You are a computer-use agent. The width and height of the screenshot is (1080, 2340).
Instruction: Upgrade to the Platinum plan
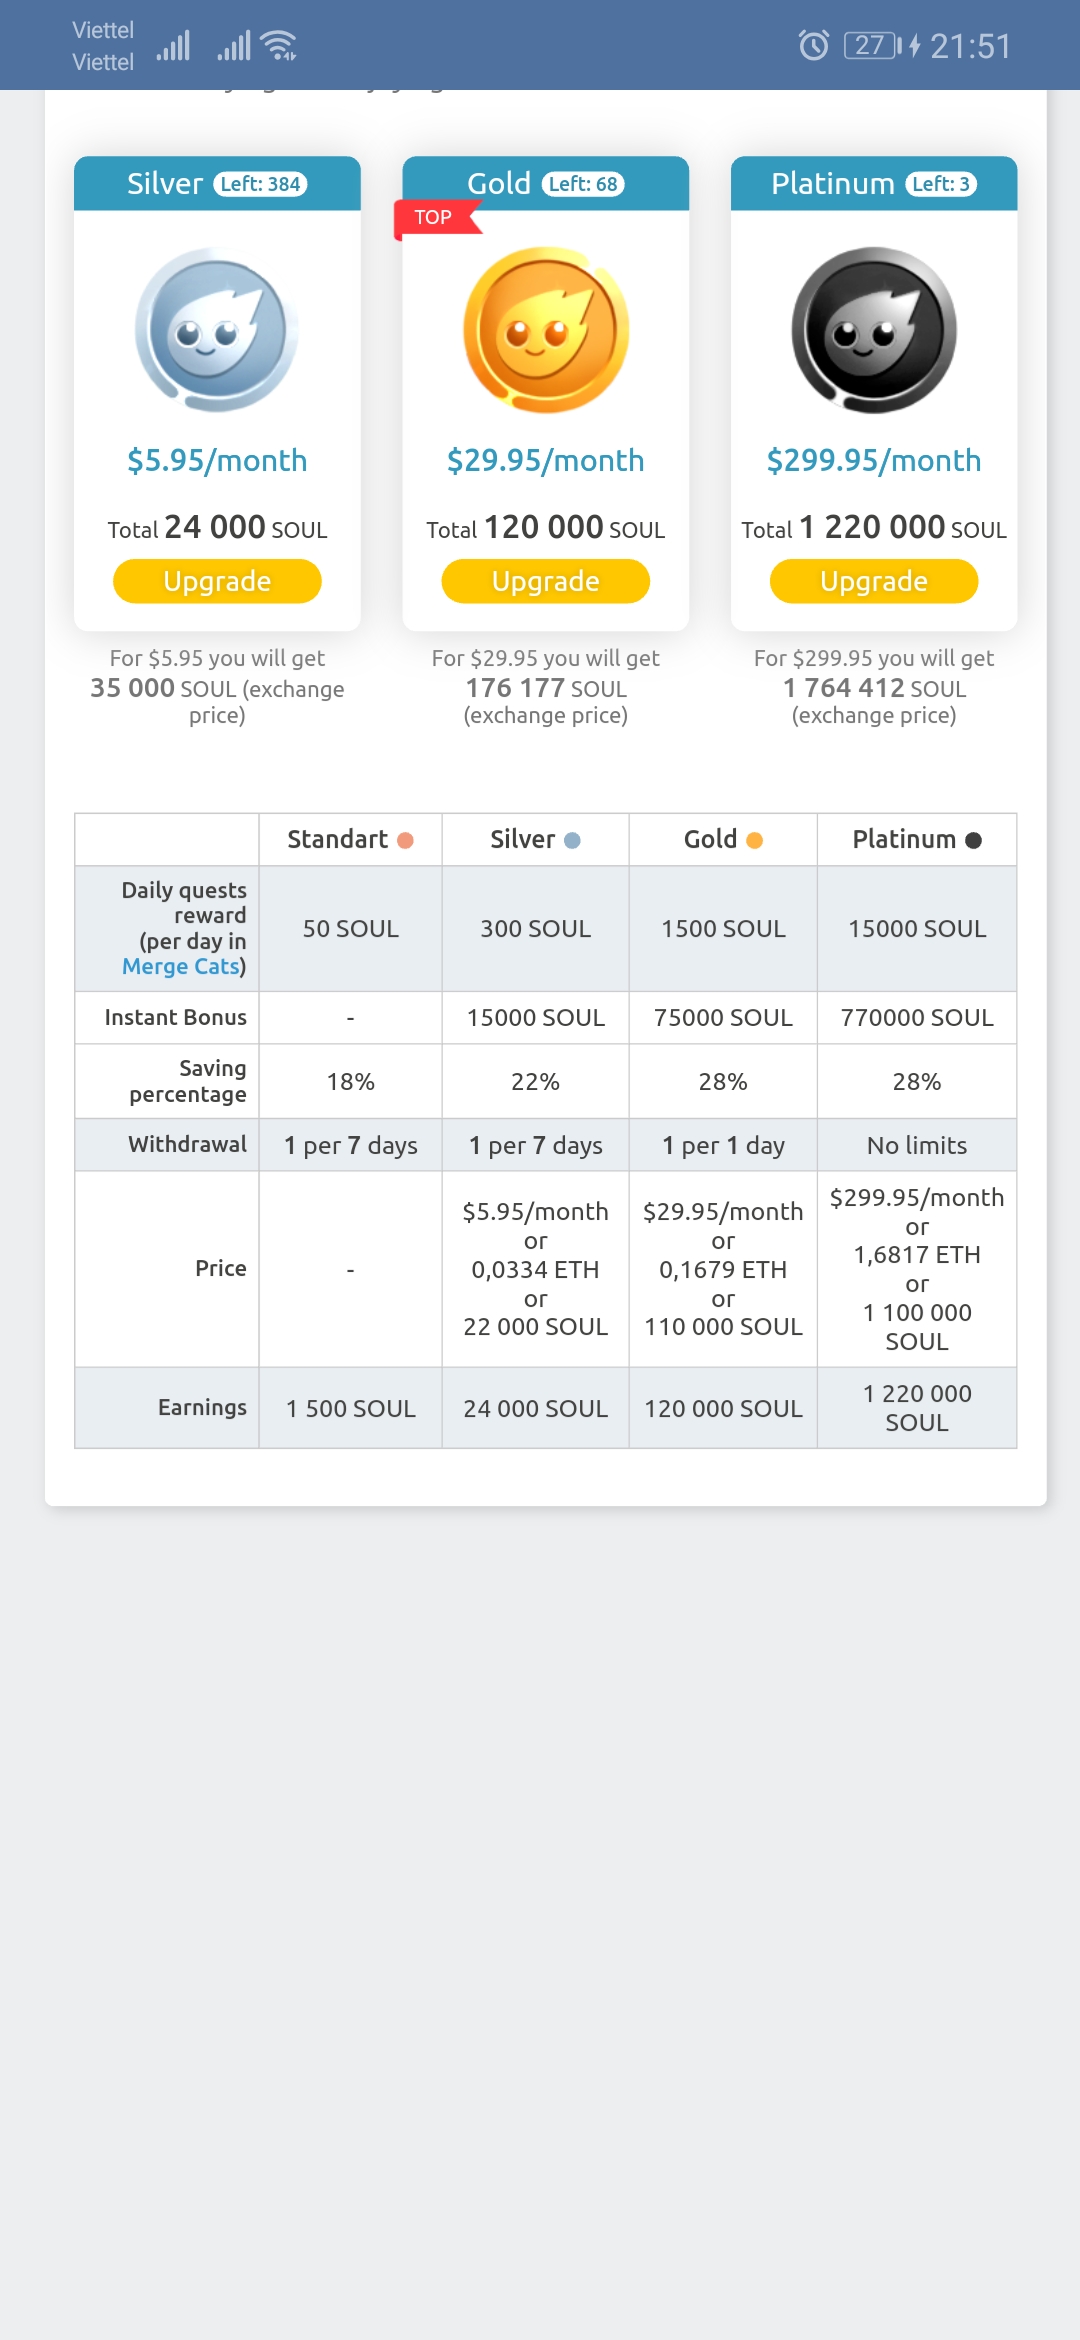pyautogui.click(x=874, y=581)
